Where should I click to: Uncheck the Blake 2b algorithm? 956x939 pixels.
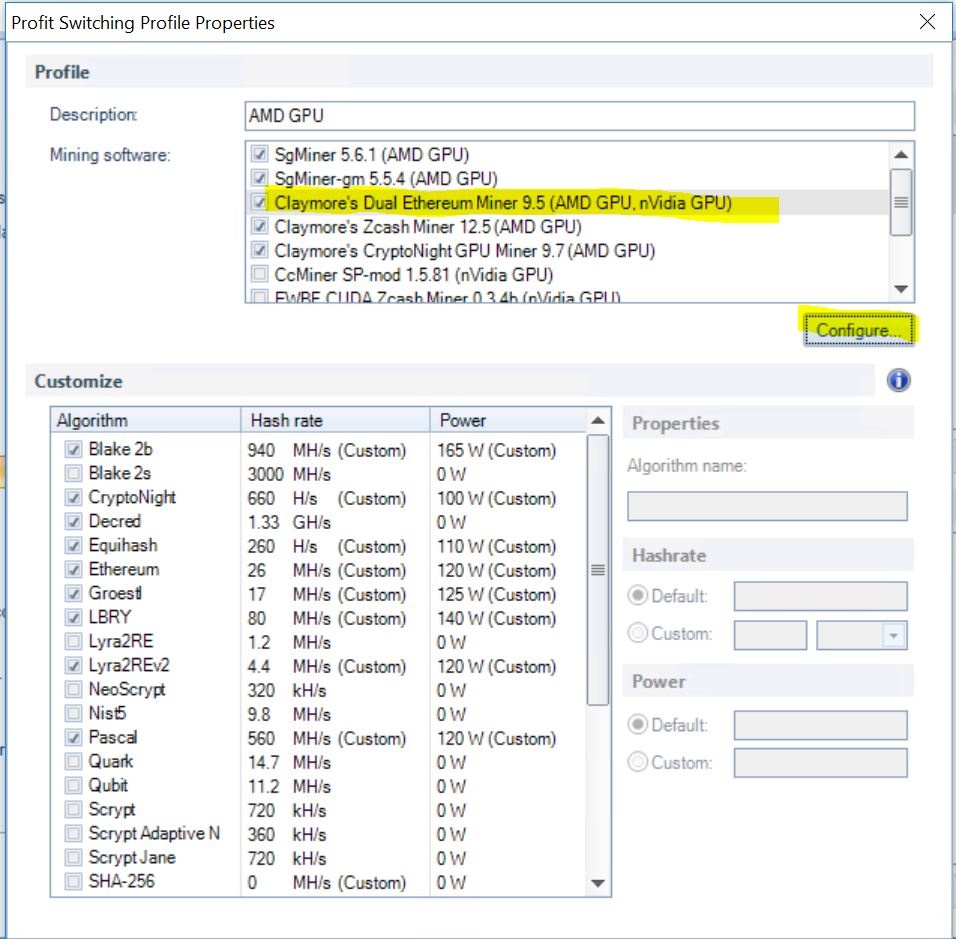click(x=73, y=449)
